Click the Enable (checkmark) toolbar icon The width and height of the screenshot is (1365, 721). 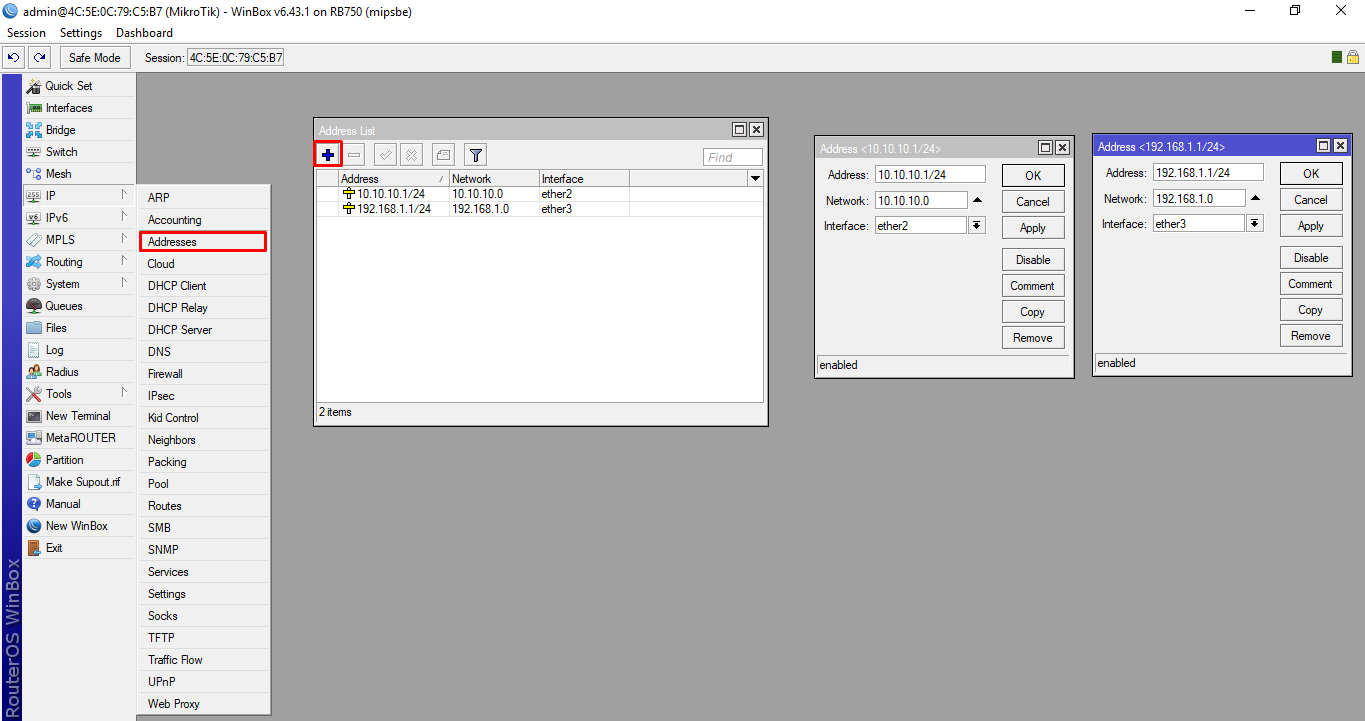(385, 155)
